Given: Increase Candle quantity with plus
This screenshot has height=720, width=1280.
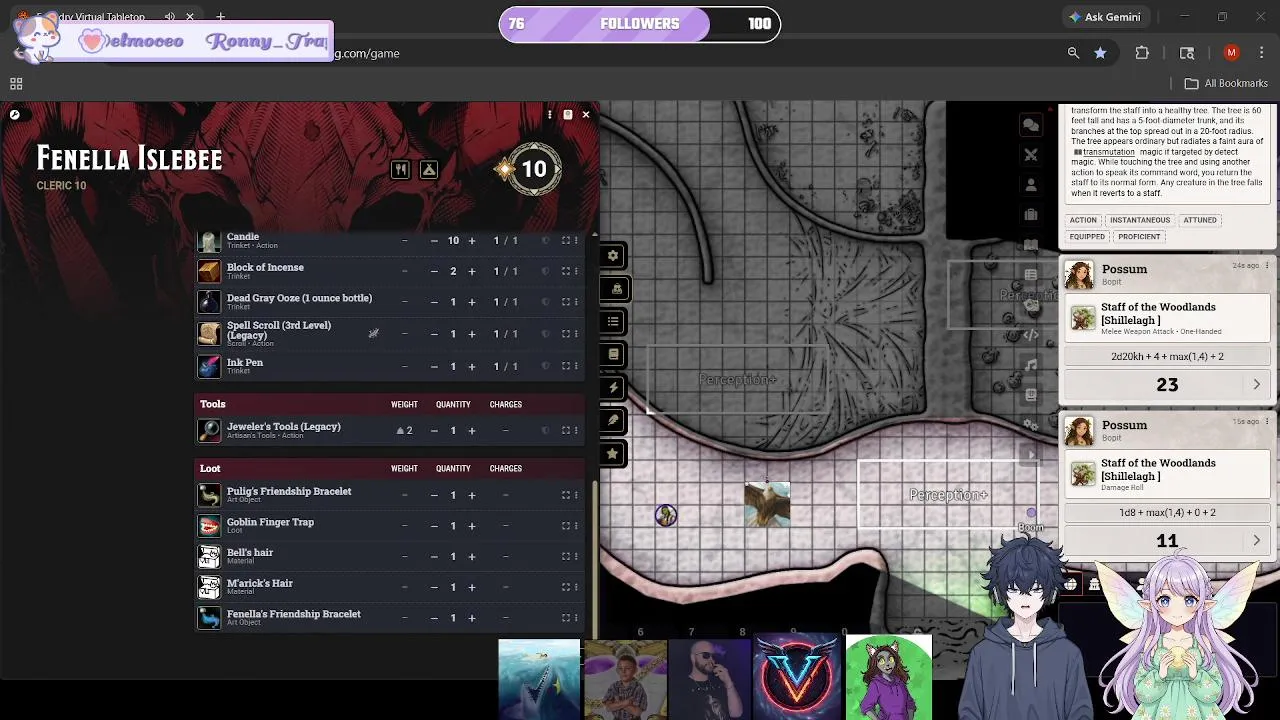Looking at the screenshot, I should (472, 241).
